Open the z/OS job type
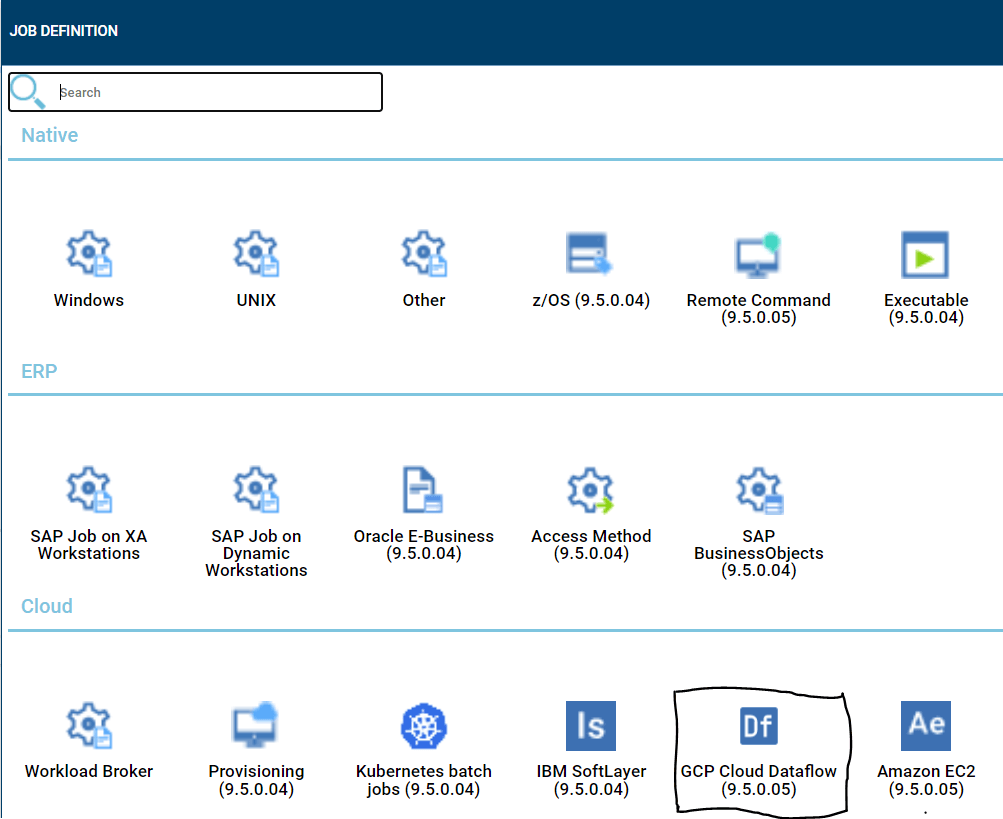 (x=590, y=253)
